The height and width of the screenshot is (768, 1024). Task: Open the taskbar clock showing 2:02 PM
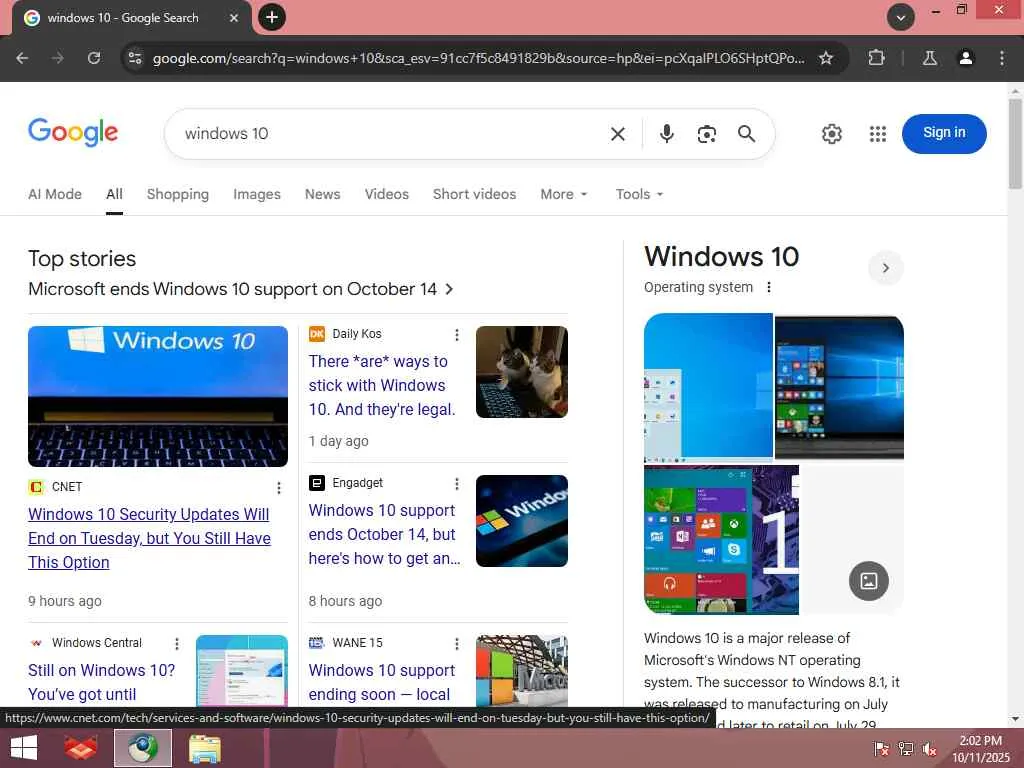point(981,748)
